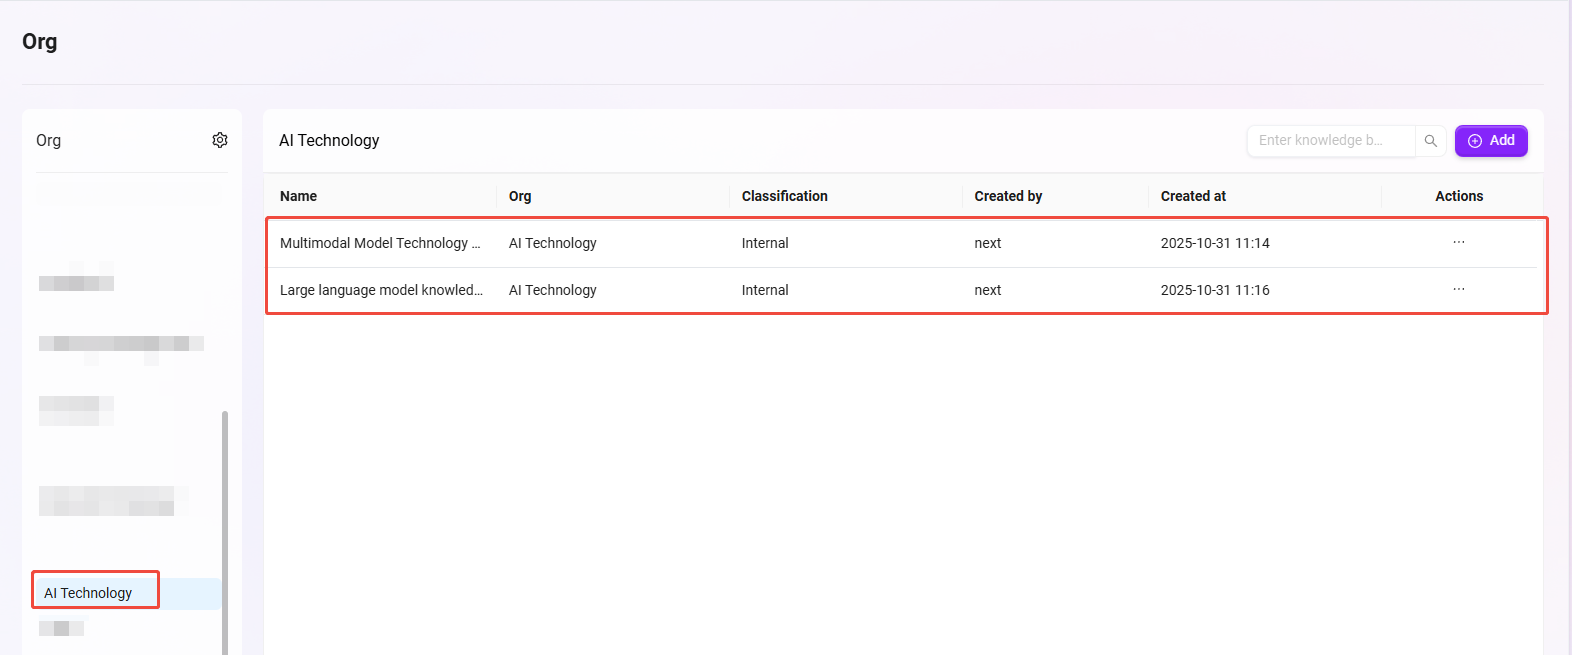Screen dimensions: 1572x655
Task: Click Internal classification in second row
Action: (x=765, y=290)
